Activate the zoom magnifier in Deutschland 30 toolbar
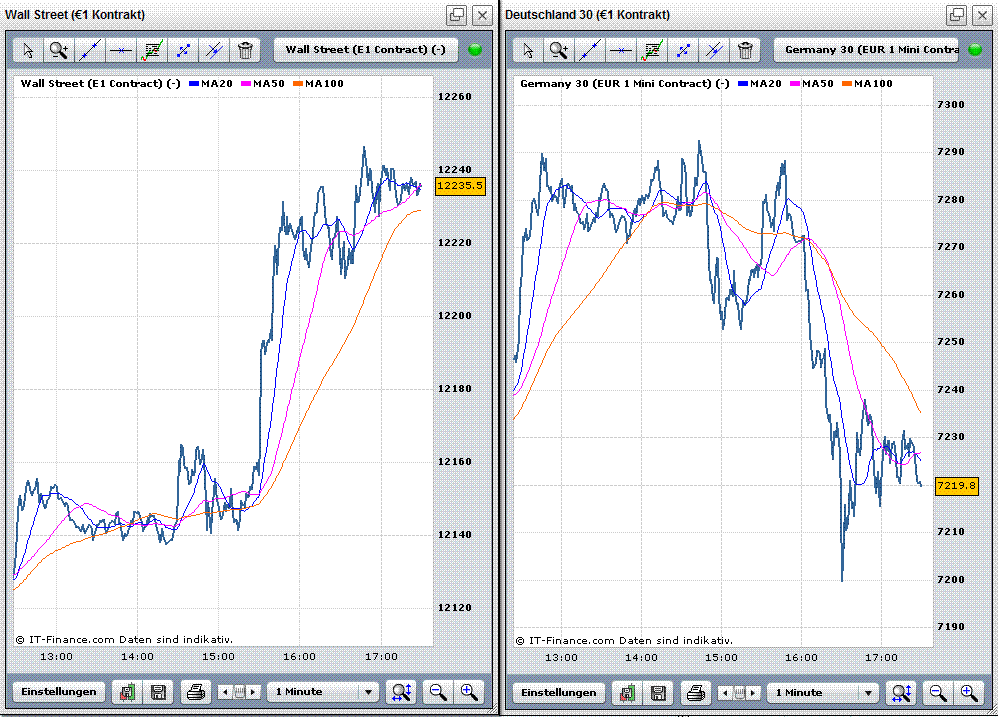Screen dimensions: 998x717 pyautogui.click(x=559, y=50)
